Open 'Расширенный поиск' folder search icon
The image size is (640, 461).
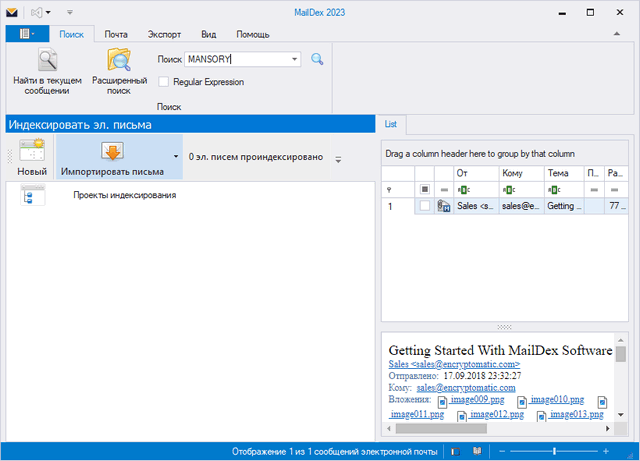coord(119,60)
